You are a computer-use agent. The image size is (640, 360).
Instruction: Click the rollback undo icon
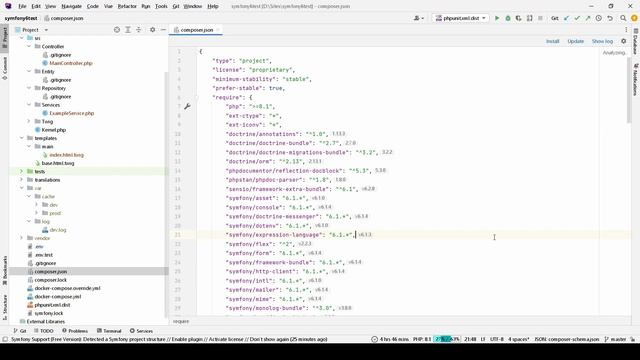(610, 18)
